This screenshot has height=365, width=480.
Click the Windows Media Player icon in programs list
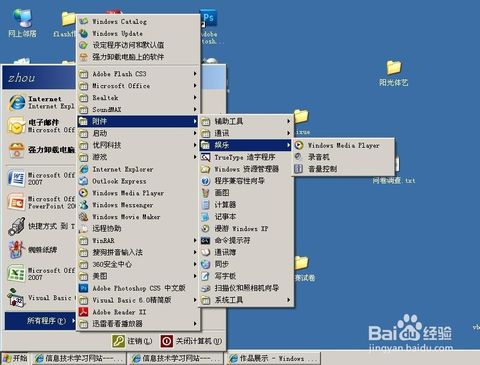pos(84,193)
